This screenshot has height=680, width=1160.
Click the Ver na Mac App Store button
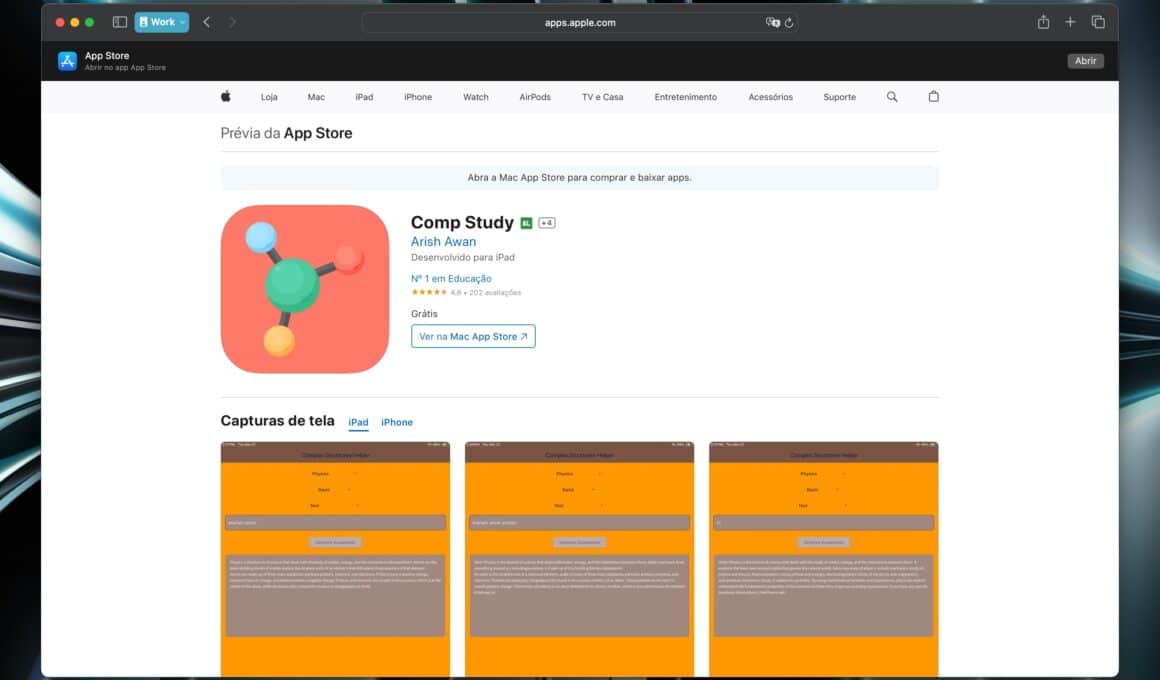tap(473, 336)
